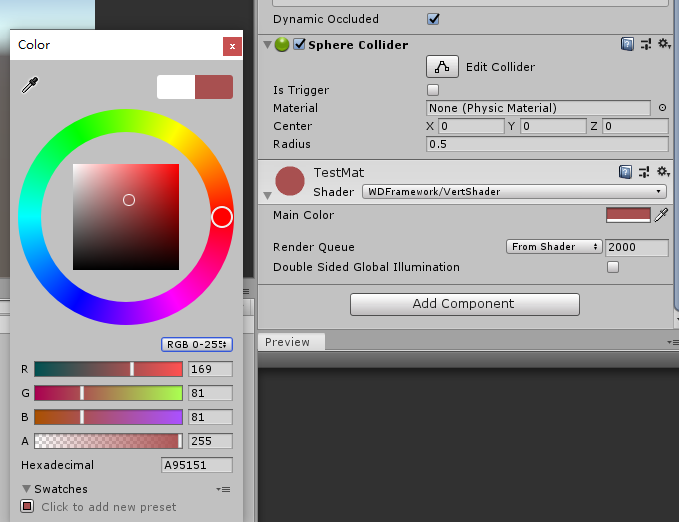Click the Edit Collider button
This screenshot has width=679, height=522.
(x=442, y=67)
